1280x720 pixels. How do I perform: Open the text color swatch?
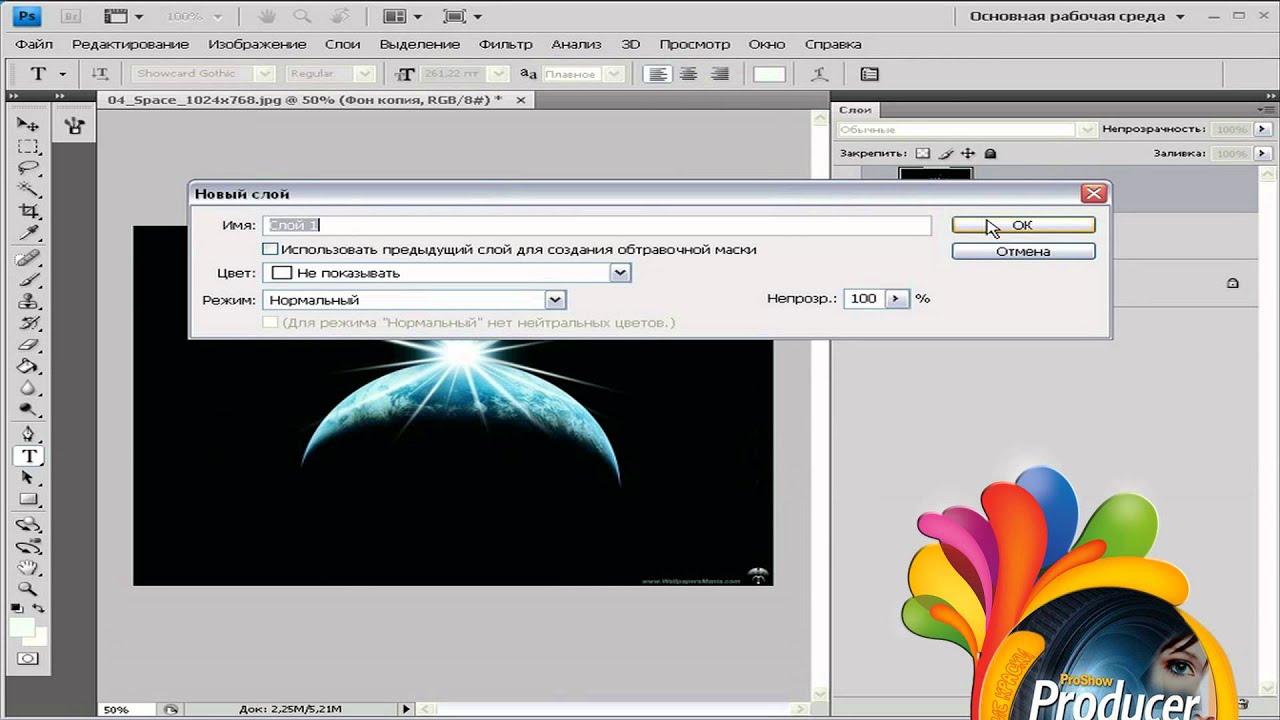tap(769, 74)
